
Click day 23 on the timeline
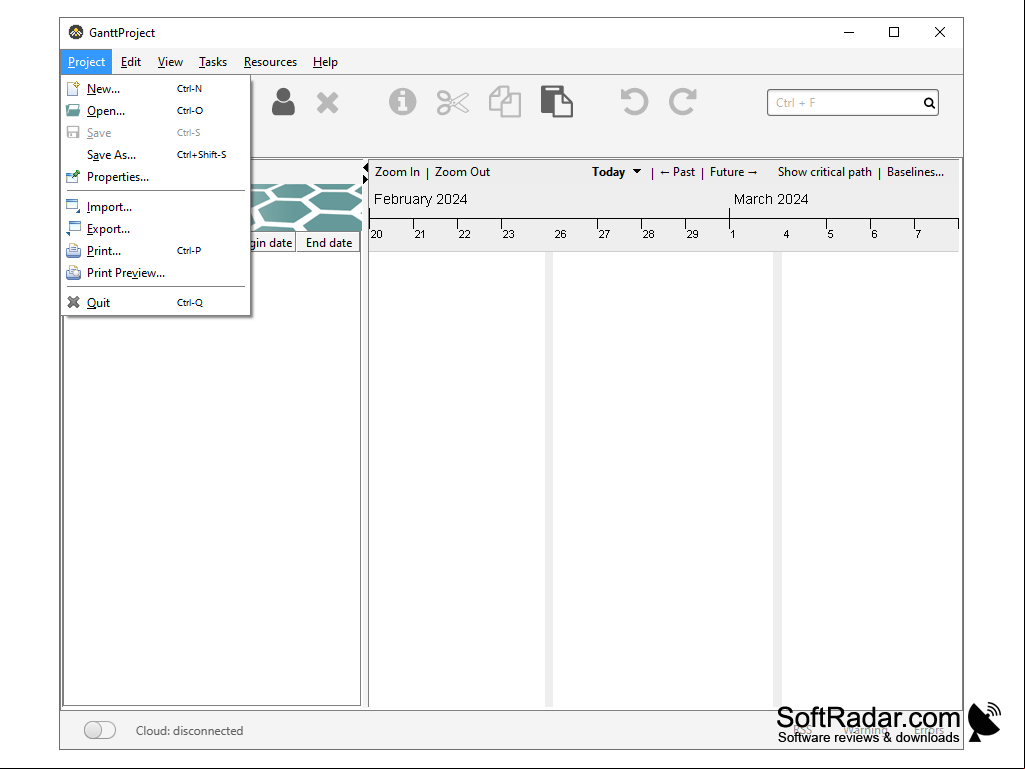coord(509,234)
